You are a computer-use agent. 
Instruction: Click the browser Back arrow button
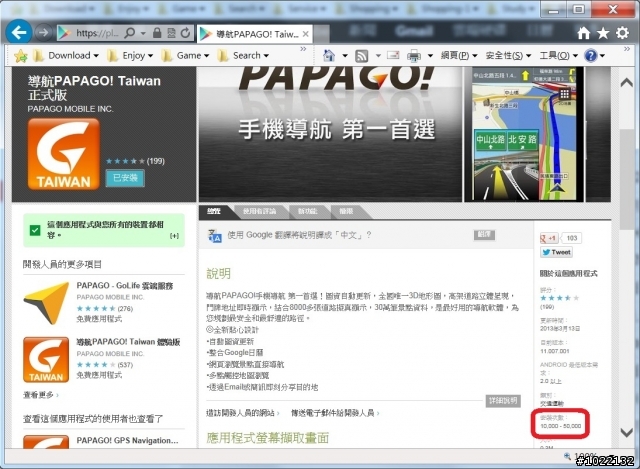(18, 32)
